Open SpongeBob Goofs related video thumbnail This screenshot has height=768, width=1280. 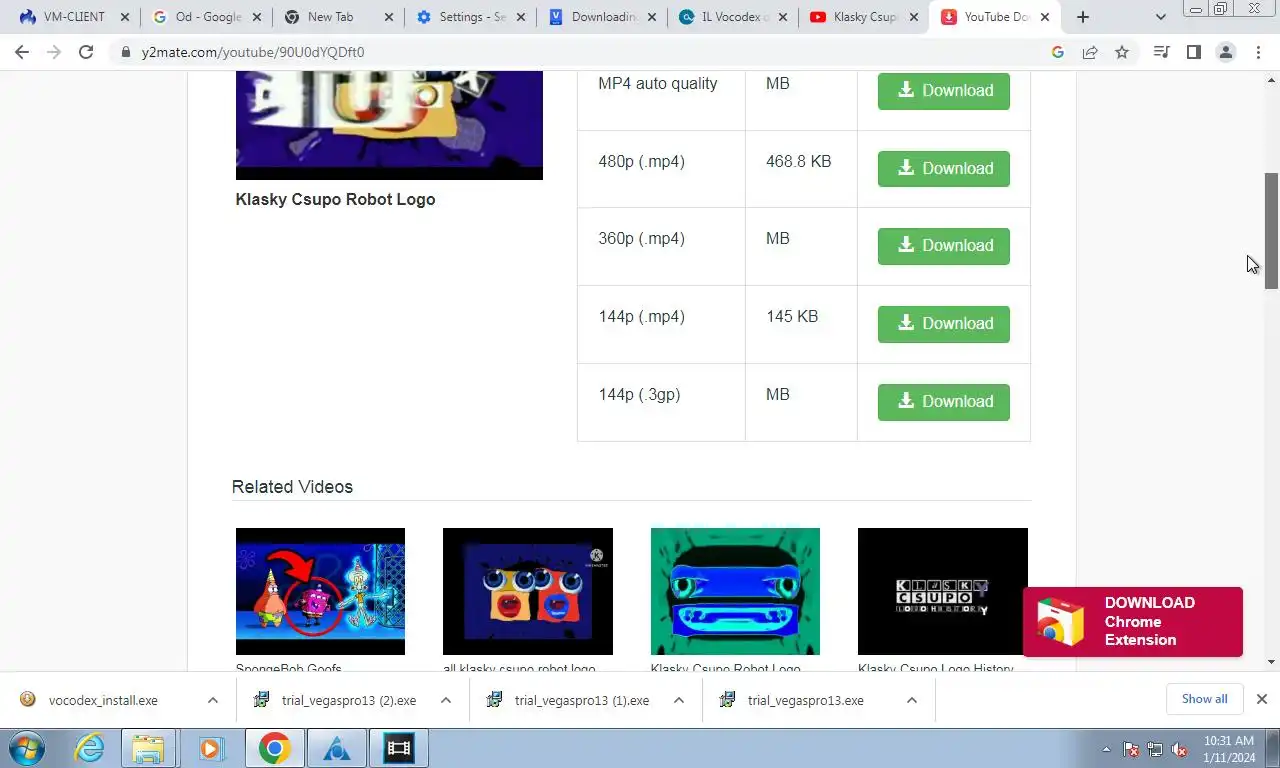click(320, 591)
